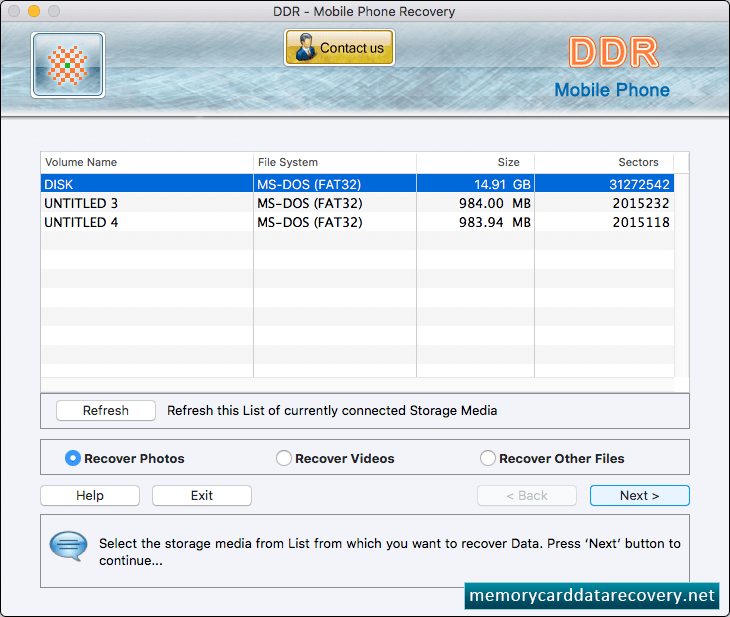730x617 pixels.
Task: Select the DISK volume row
Action: click(x=357, y=184)
